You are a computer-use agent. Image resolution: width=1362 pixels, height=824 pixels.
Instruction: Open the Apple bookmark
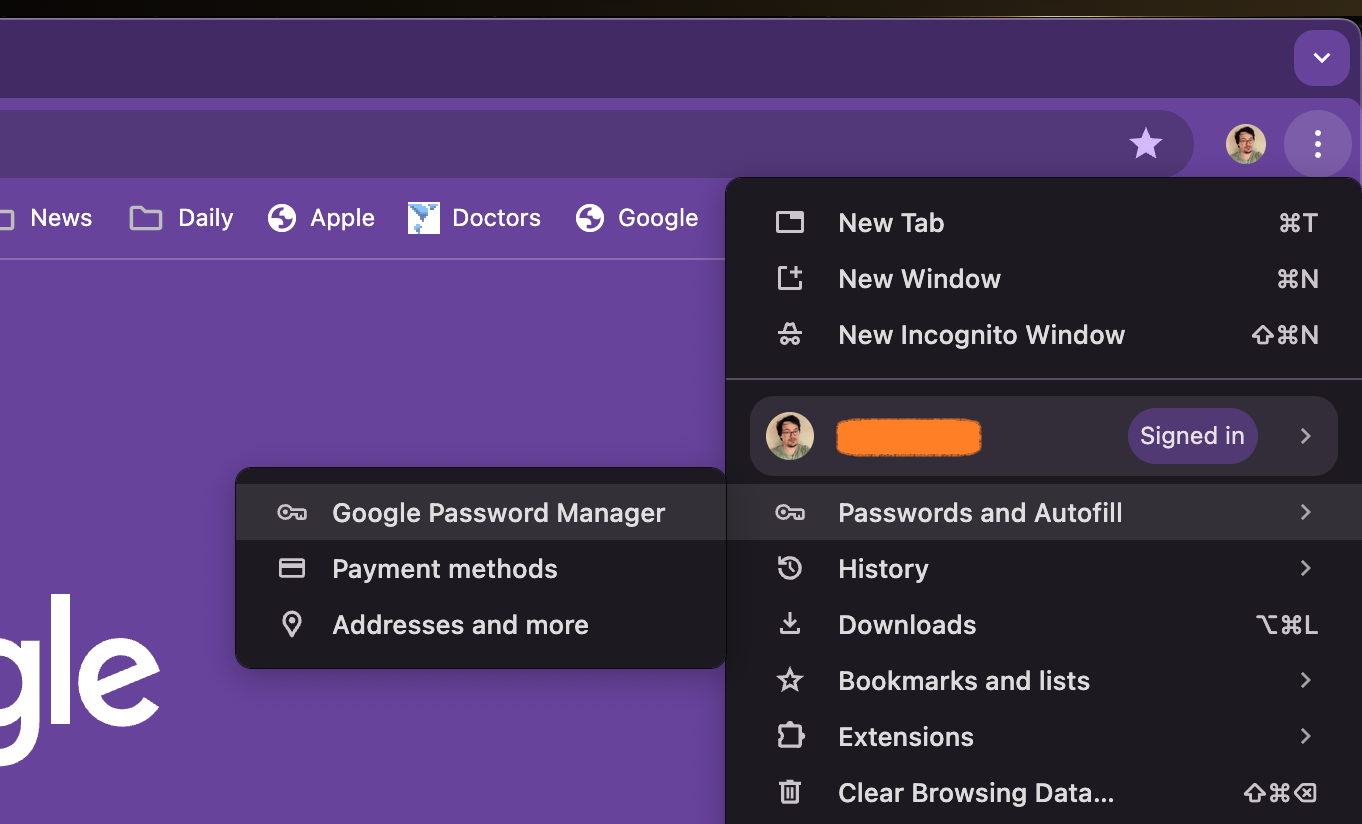pyautogui.click(x=321, y=218)
